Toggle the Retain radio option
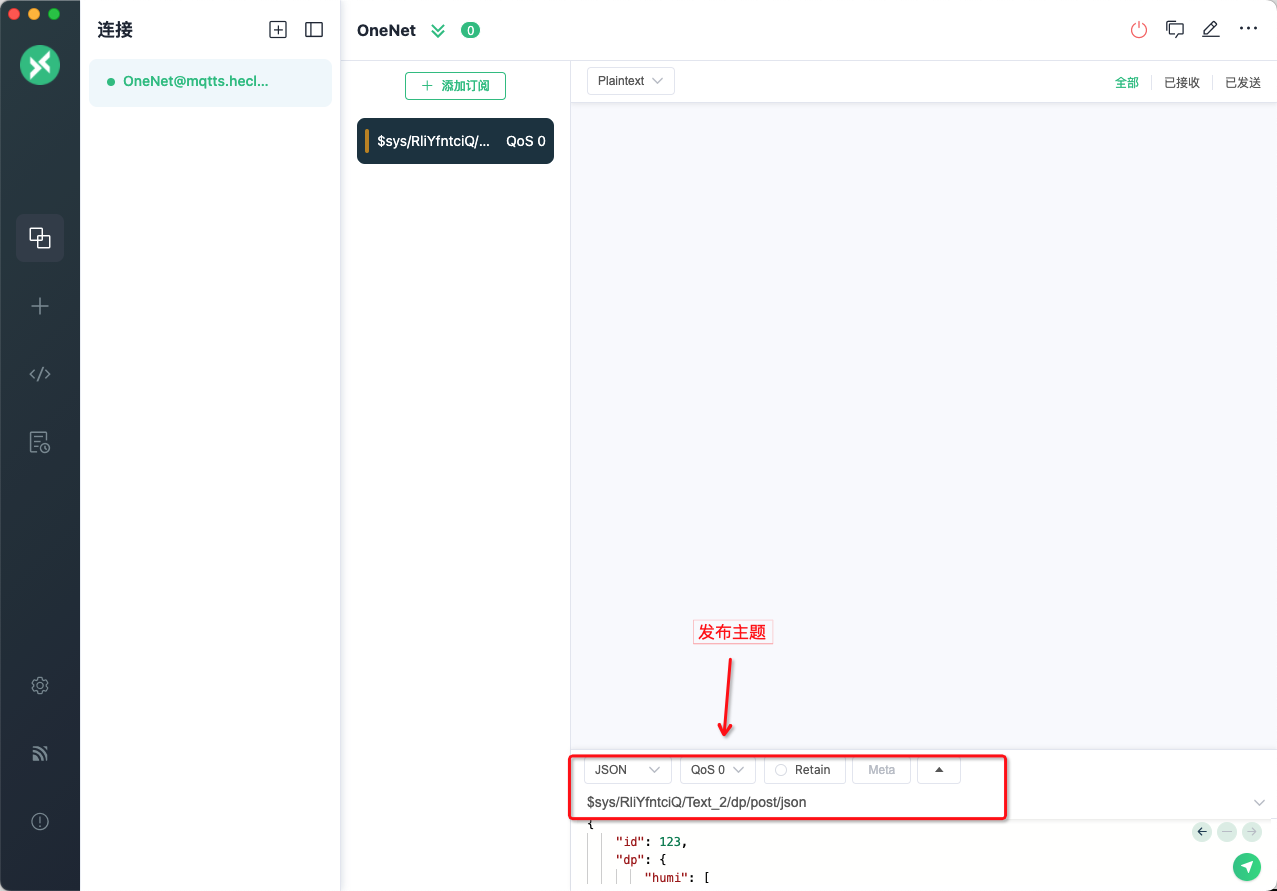This screenshot has width=1277, height=891. click(804, 770)
